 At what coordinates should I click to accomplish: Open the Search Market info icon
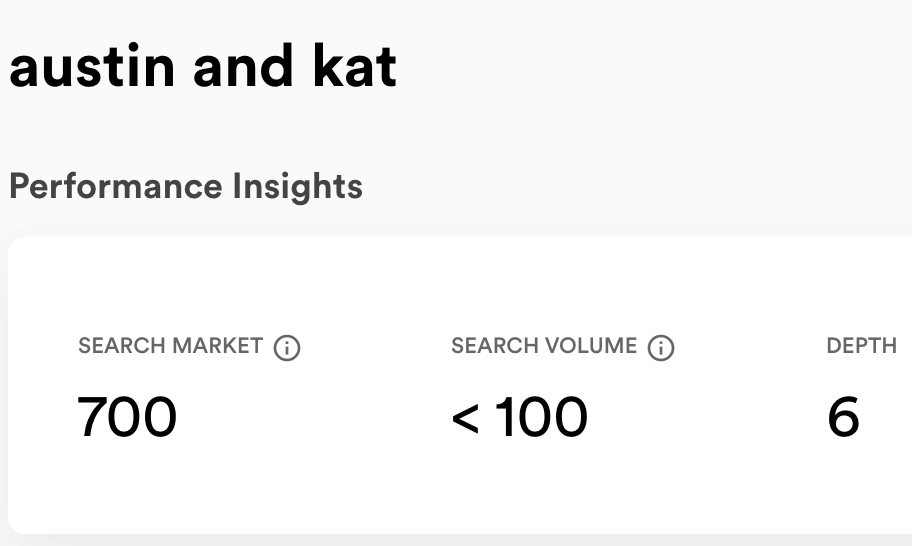click(287, 348)
